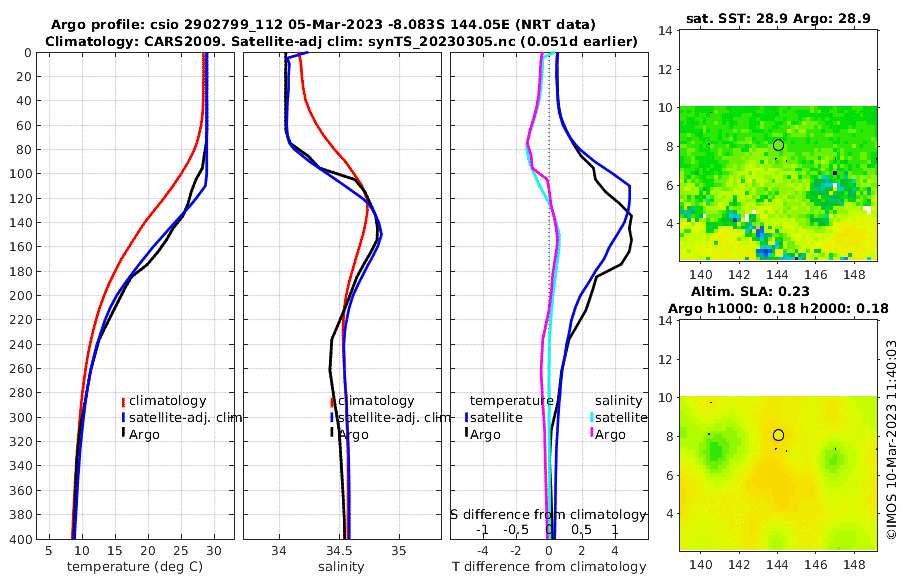Click the 'salinity' x-axis label
This screenshot has width=900, height=580.
point(342,567)
